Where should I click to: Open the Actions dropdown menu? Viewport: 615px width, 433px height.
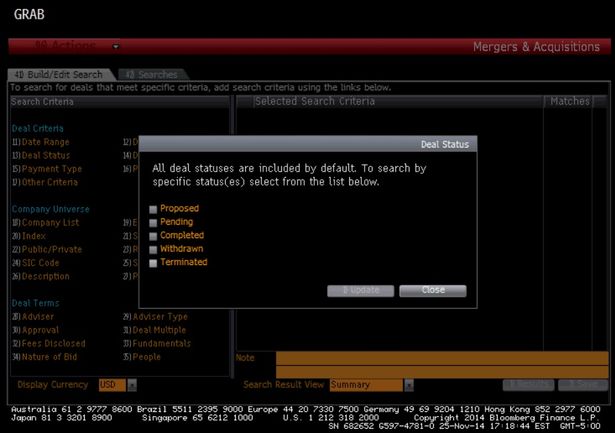coord(116,46)
